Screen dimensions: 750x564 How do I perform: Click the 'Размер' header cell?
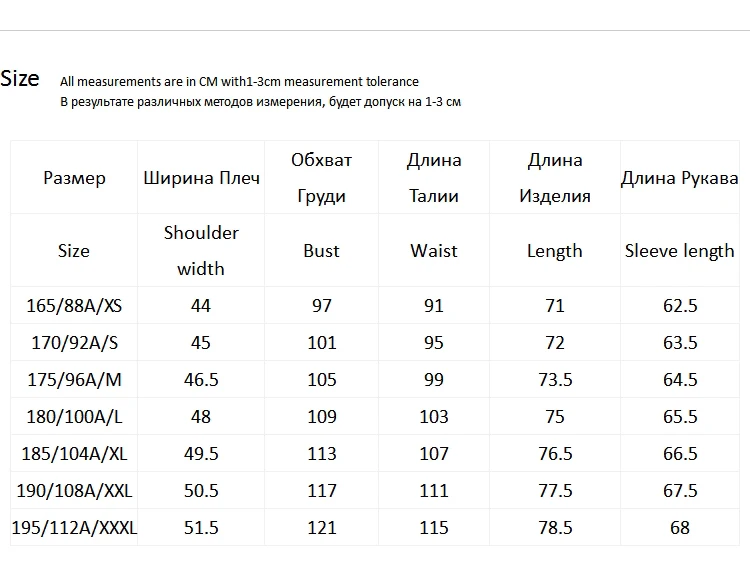coord(74,178)
